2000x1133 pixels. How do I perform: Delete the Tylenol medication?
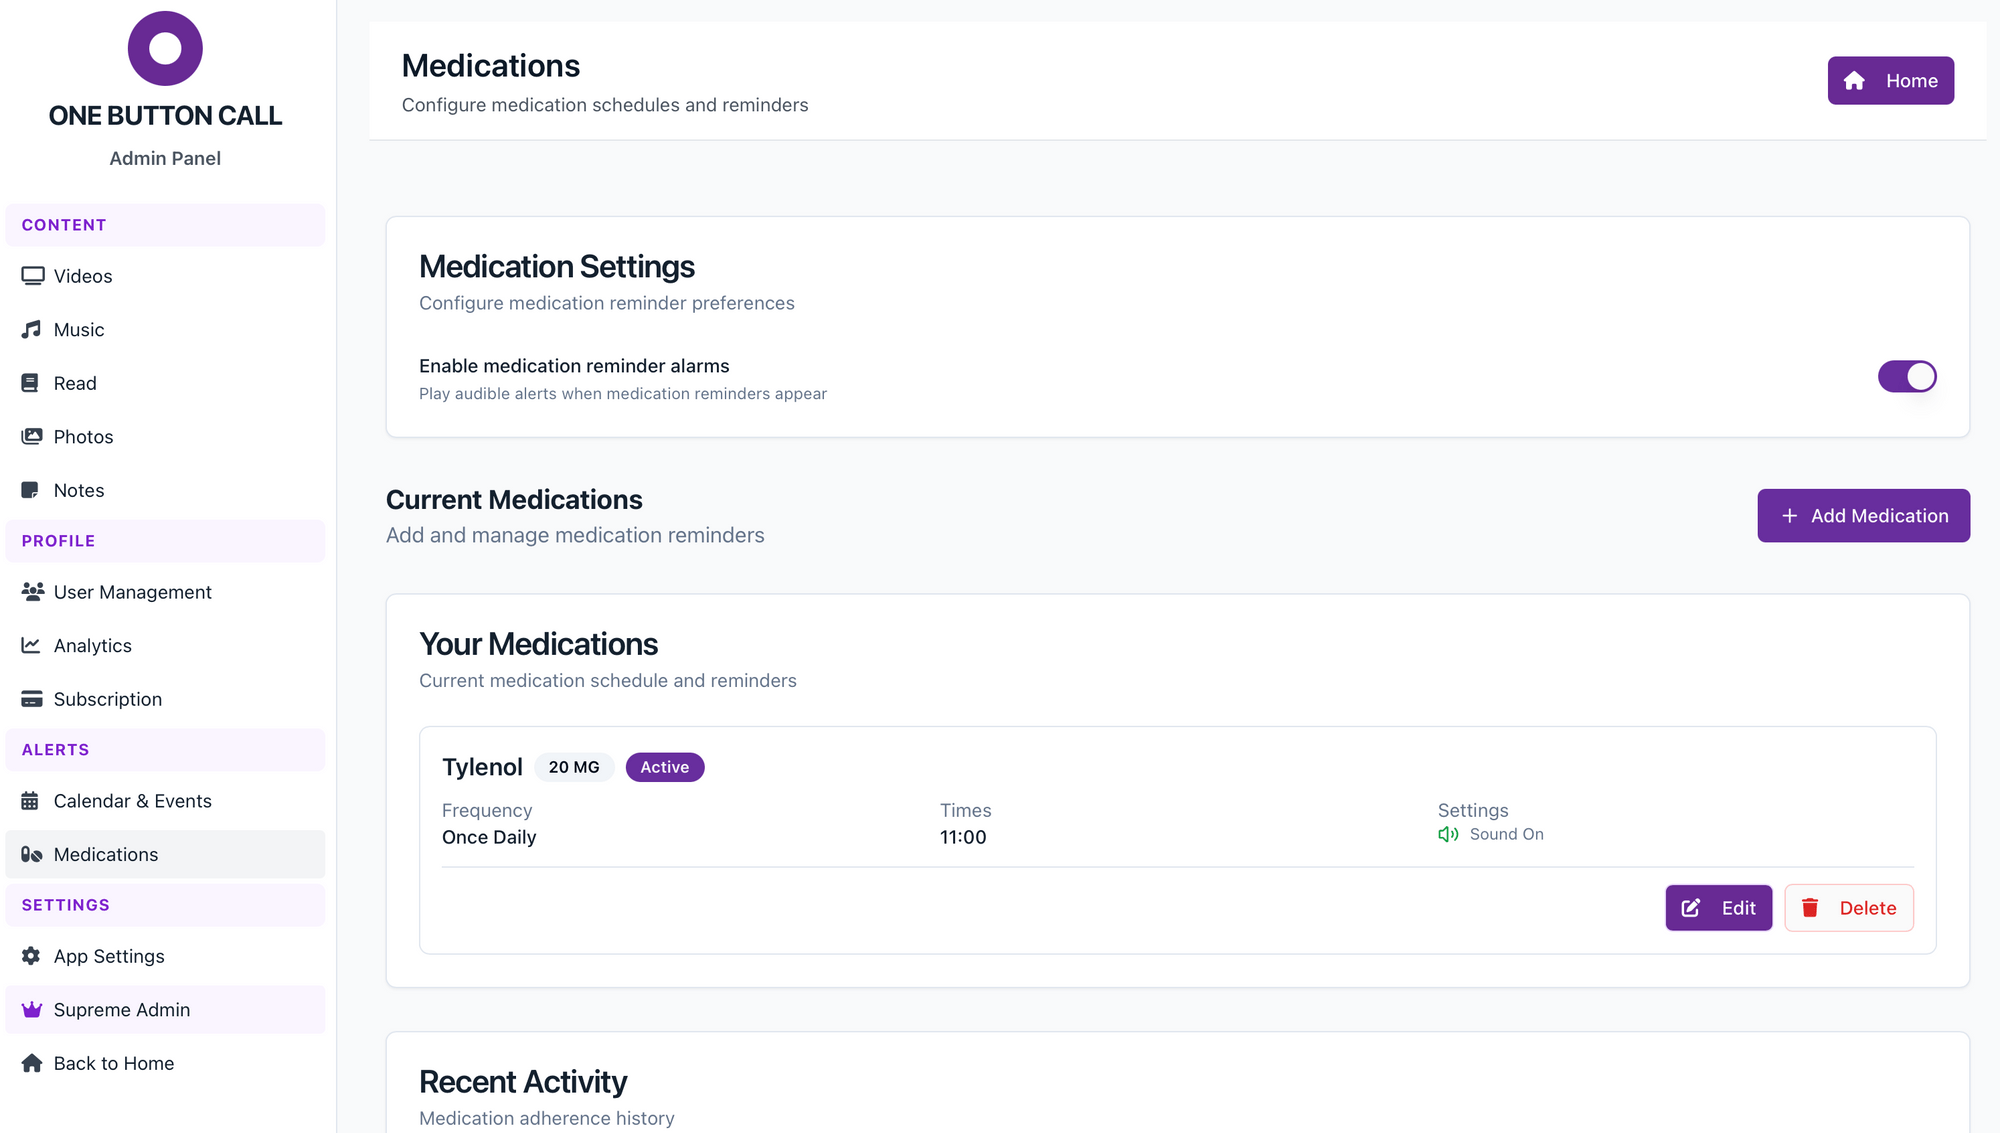coord(1848,908)
